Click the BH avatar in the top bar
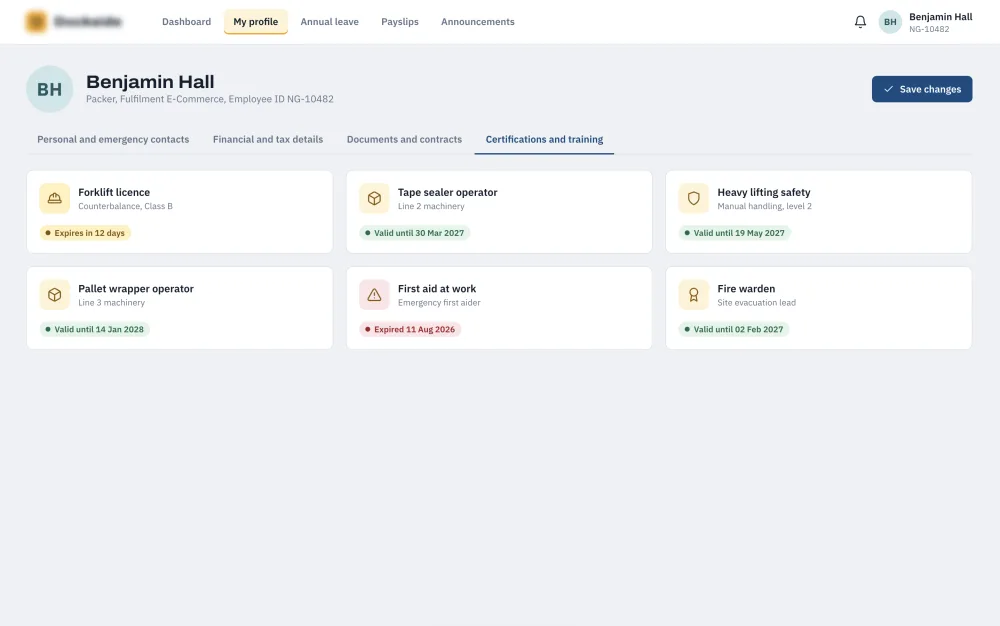This screenshot has width=1000, height=626. [890, 22]
